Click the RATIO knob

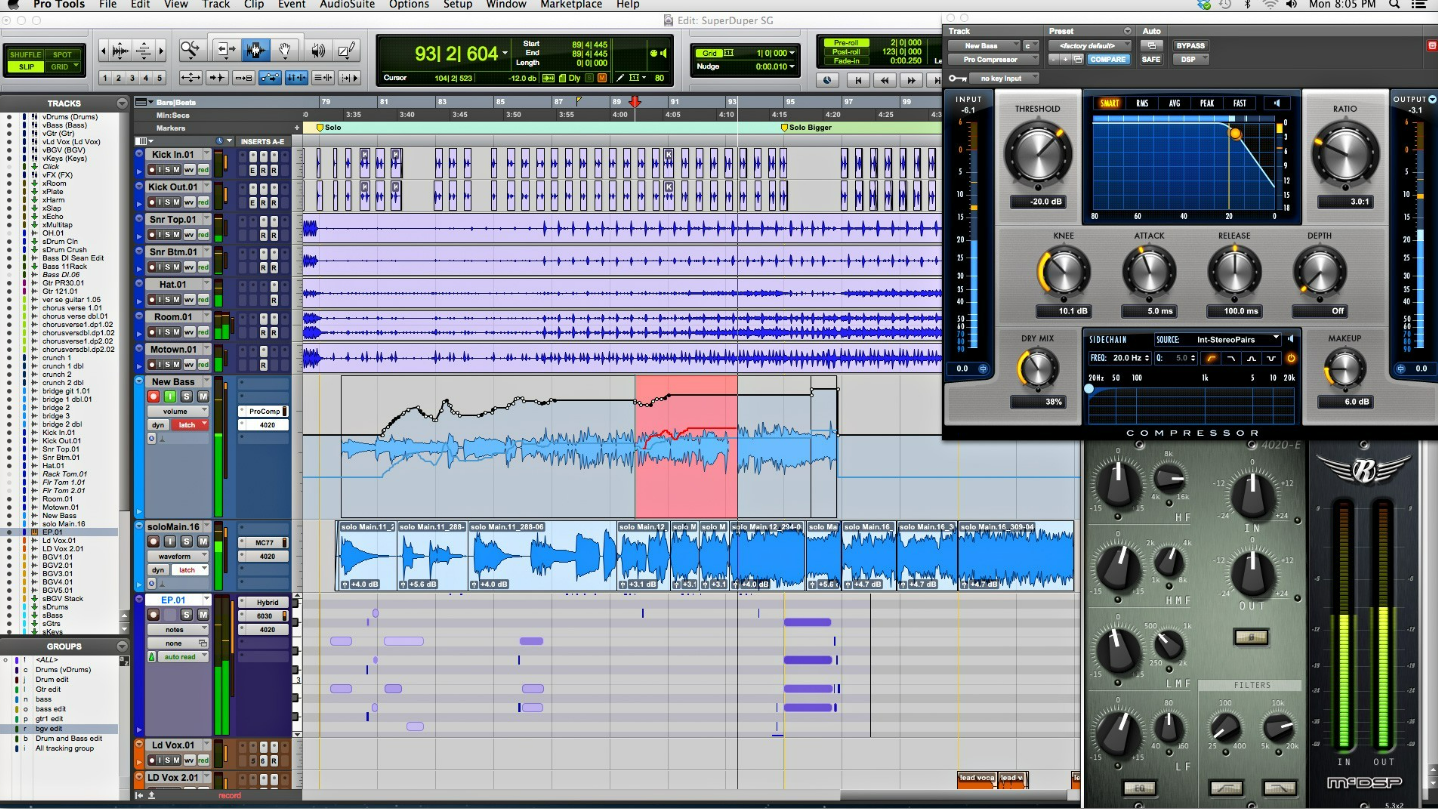click(1345, 153)
